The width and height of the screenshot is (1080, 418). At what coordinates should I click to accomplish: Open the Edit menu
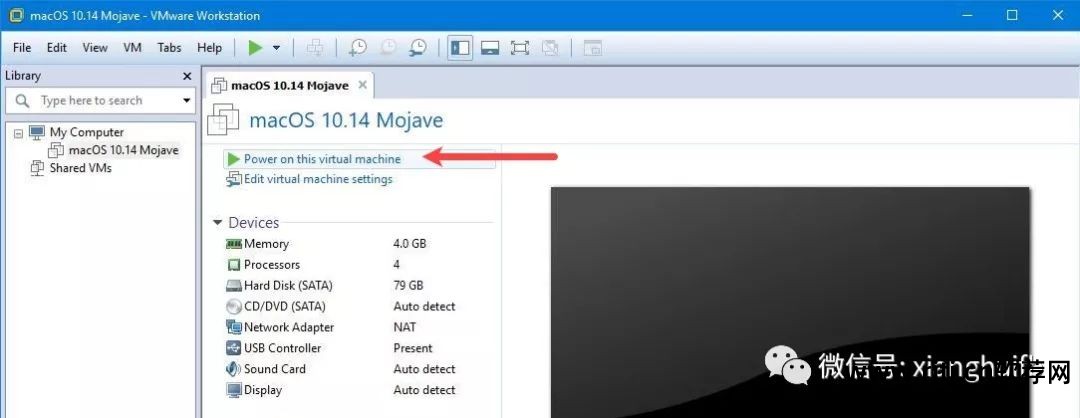coord(56,48)
